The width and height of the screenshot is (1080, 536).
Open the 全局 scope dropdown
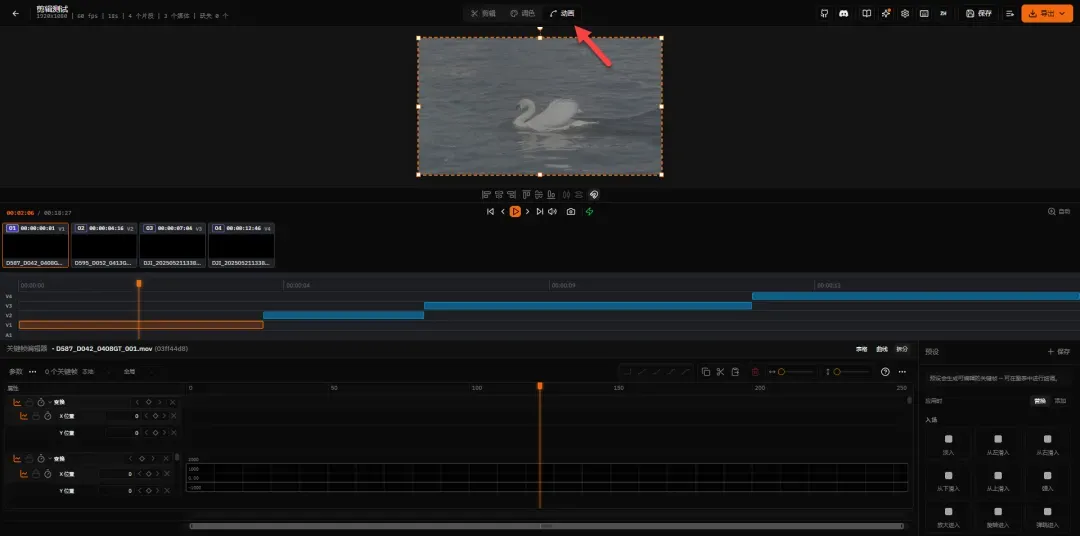click(x=140, y=371)
